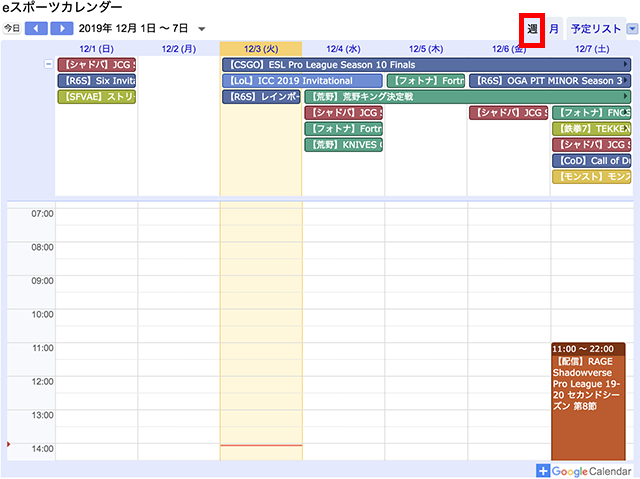
Task: Open the シャドバ JCG event on 12/1
Action: [97, 64]
